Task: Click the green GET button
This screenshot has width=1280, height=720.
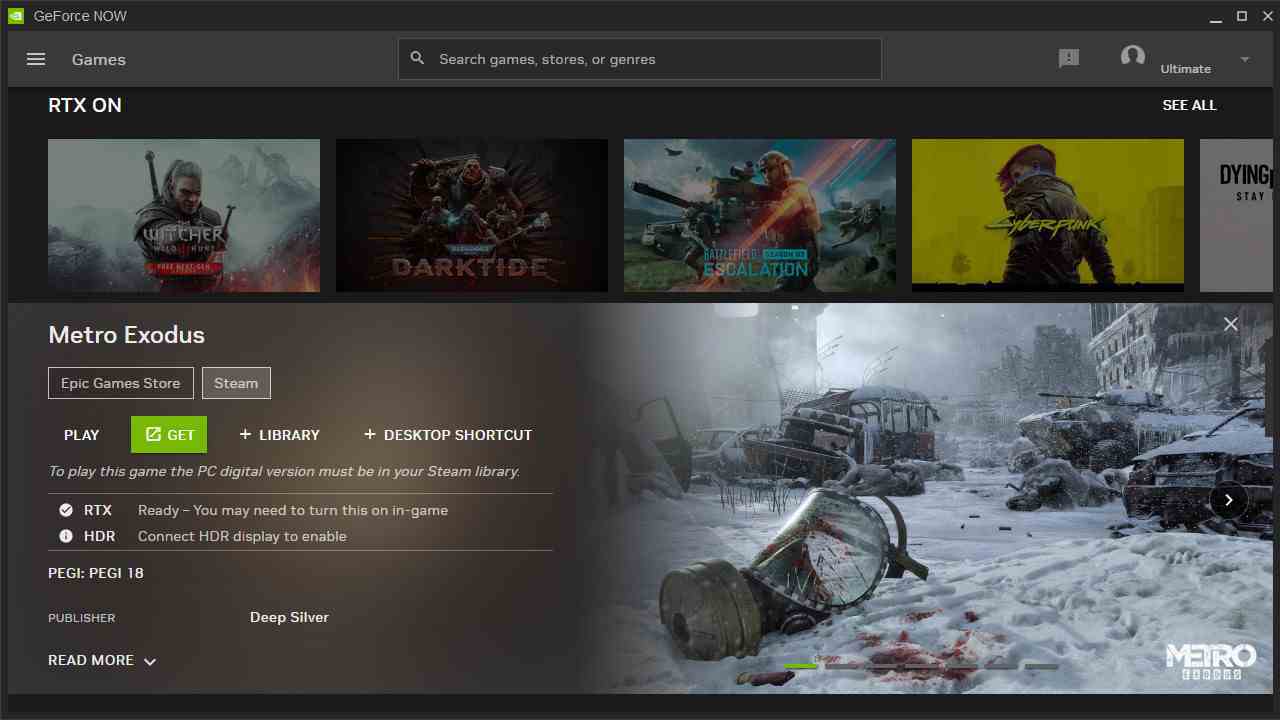Action: pyautogui.click(x=169, y=435)
